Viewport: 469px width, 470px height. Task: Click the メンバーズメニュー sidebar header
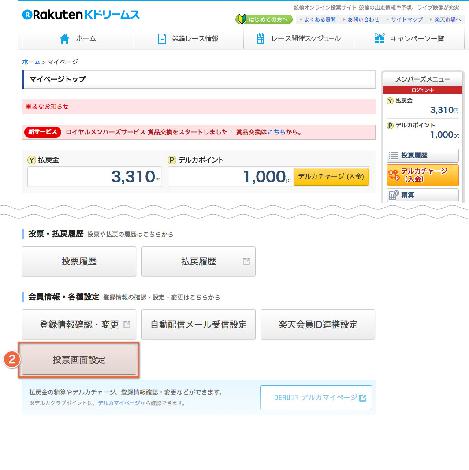422,79
